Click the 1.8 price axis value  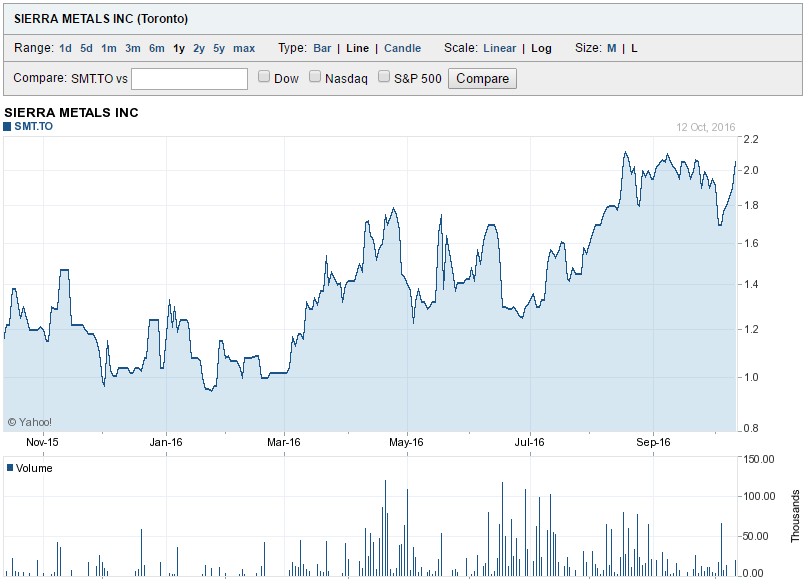[751, 205]
